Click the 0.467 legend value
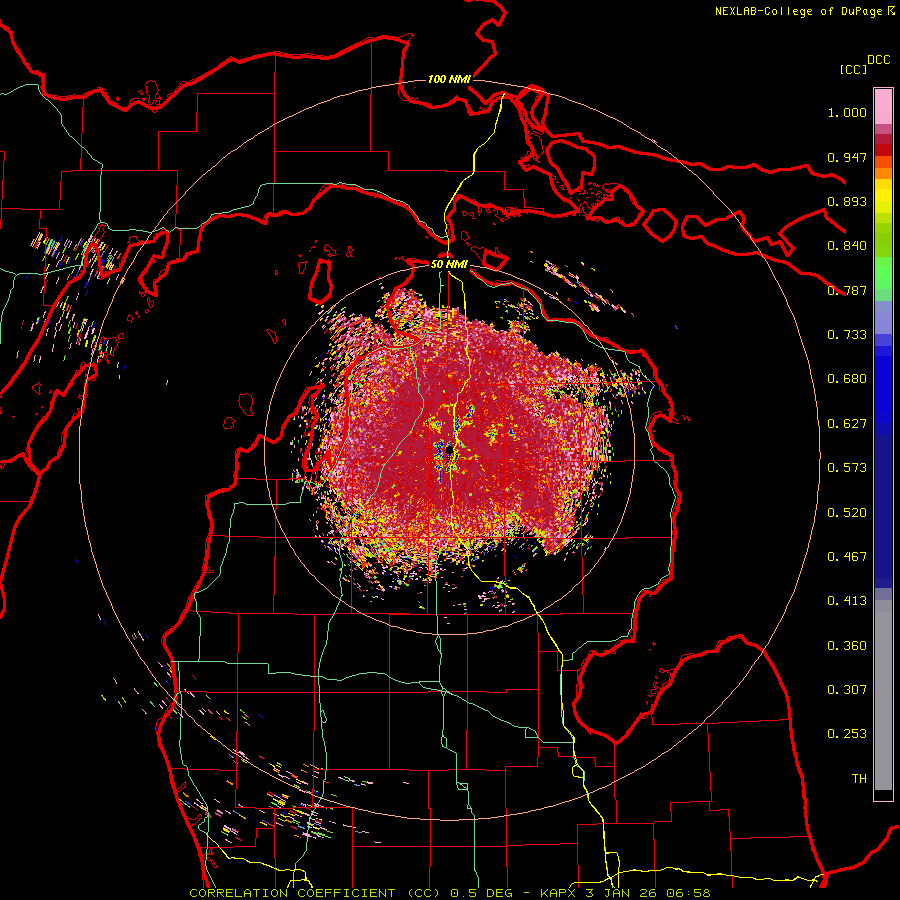Viewport: 900px width, 900px height. click(x=847, y=557)
